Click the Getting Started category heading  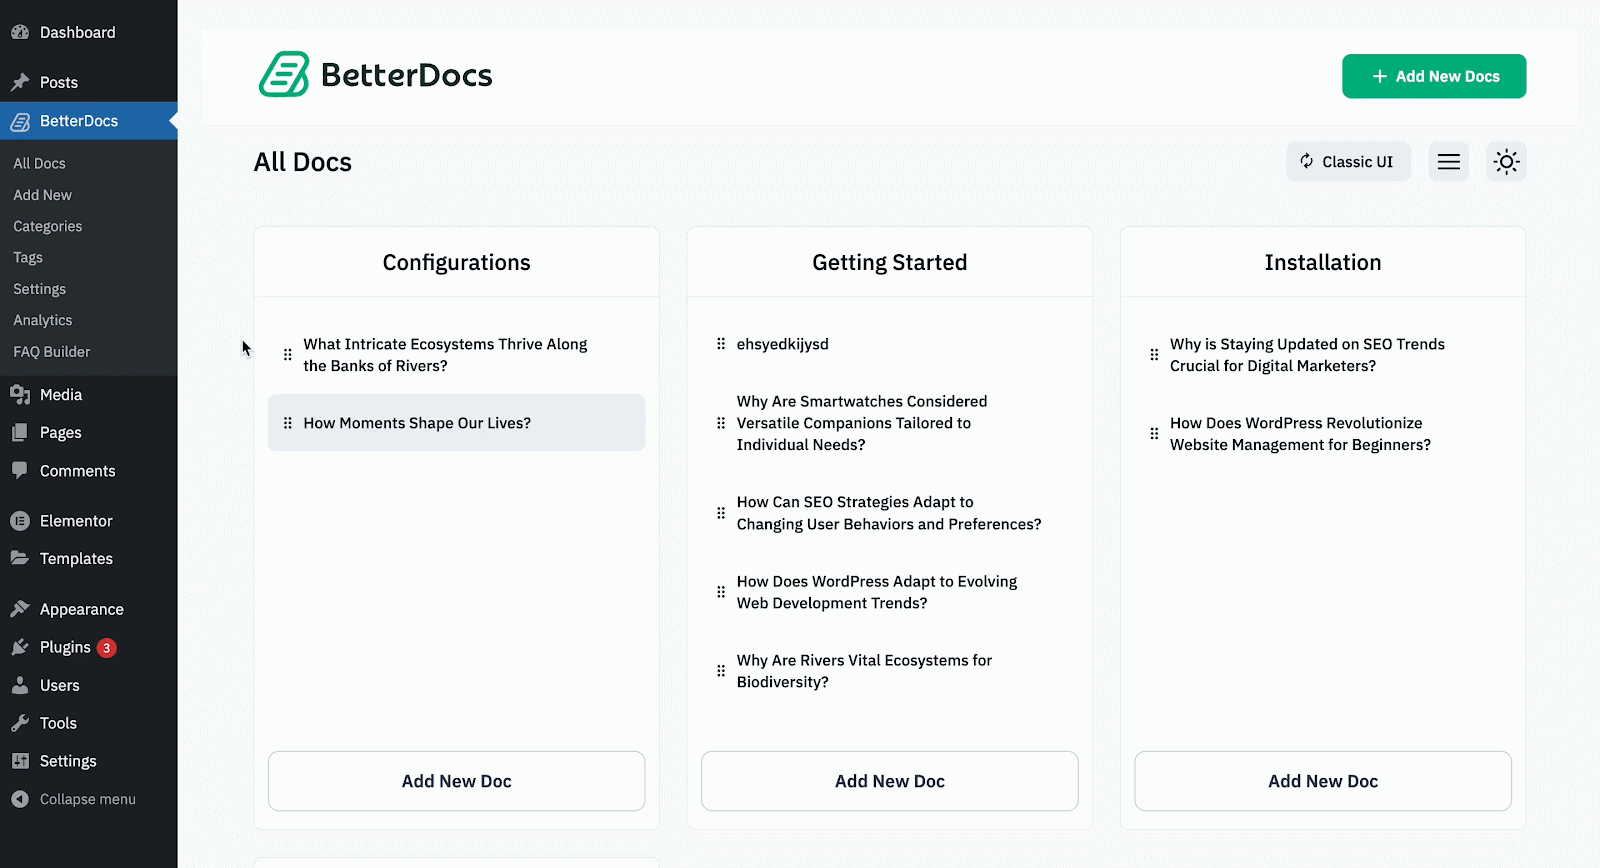coord(890,262)
